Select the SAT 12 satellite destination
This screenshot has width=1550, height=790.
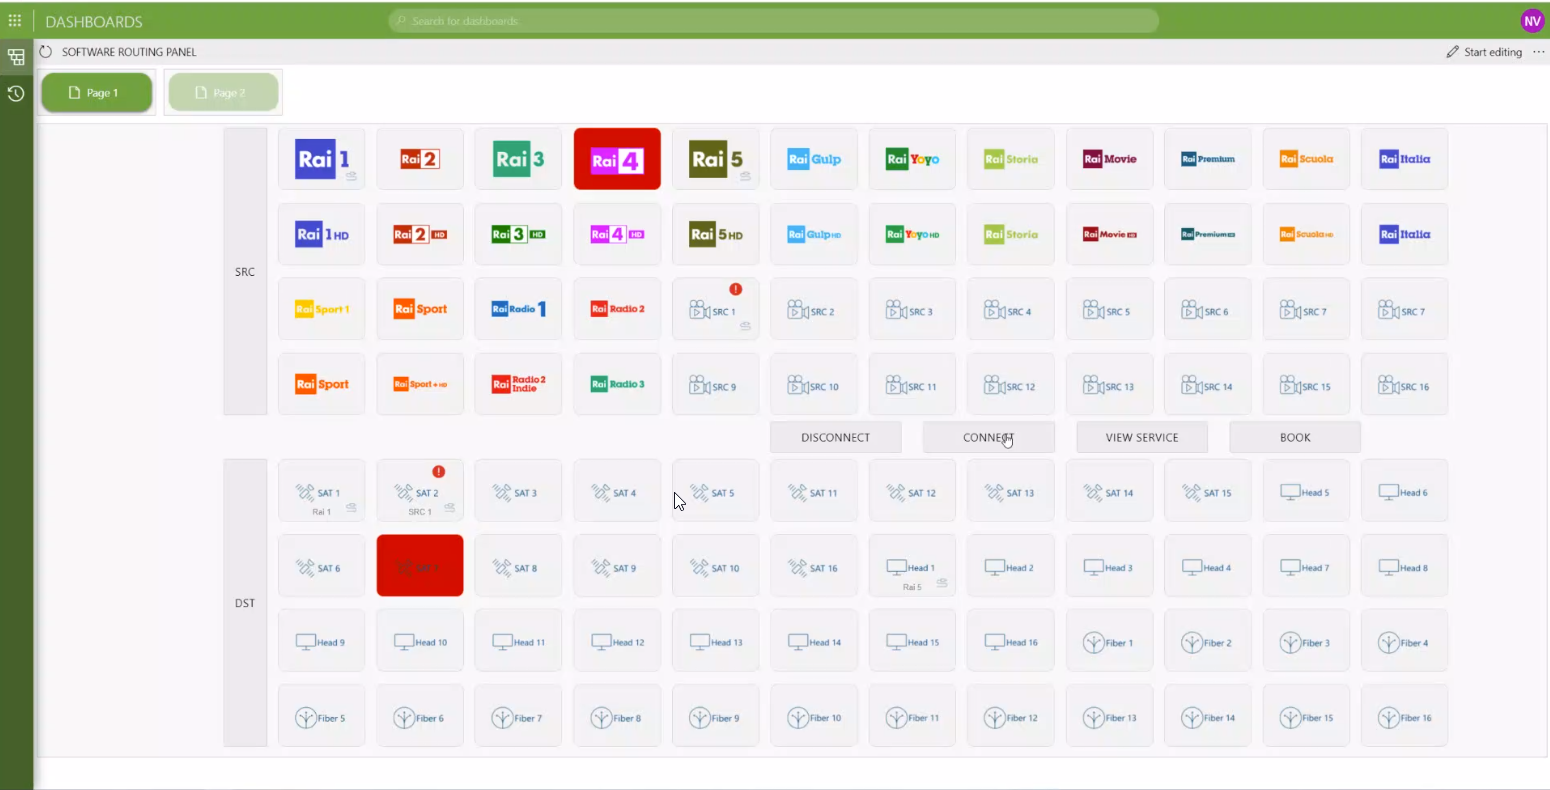coord(912,490)
